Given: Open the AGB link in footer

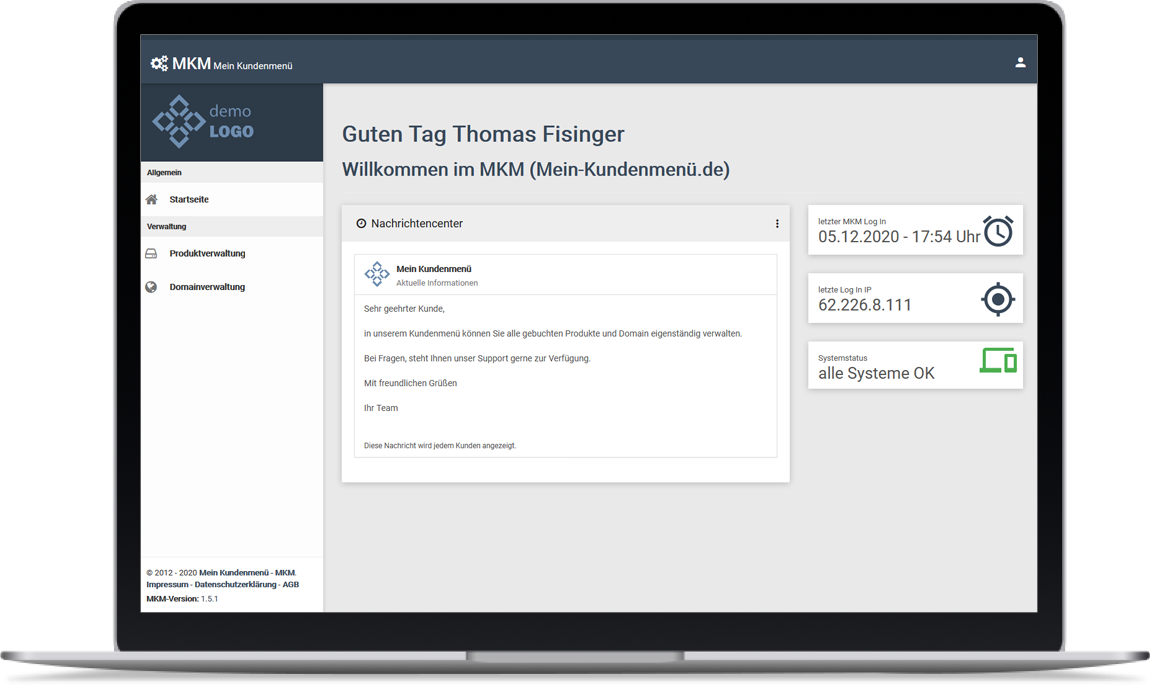Looking at the screenshot, I should pos(290,585).
